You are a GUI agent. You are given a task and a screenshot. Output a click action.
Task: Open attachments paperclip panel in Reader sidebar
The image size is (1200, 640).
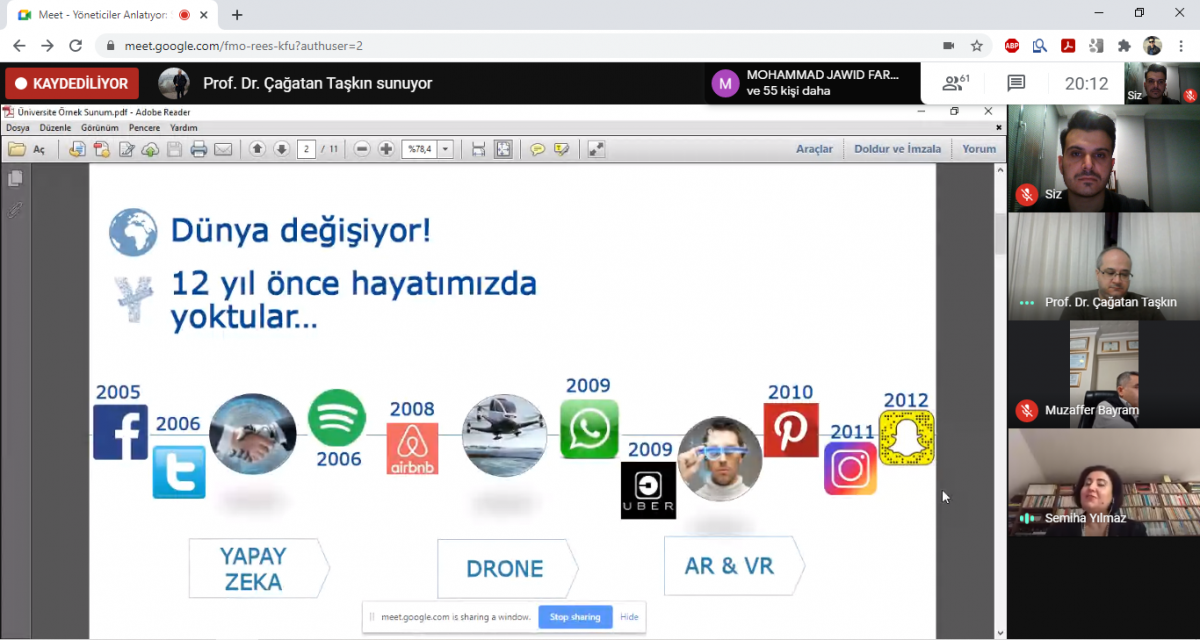15,210
